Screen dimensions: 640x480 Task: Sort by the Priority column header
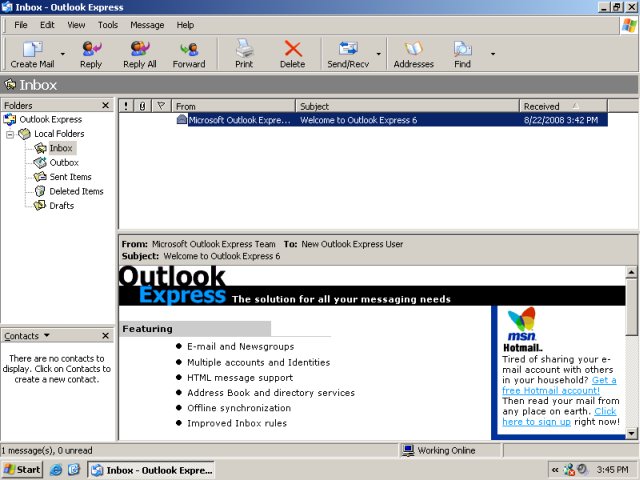click(126, 106)
